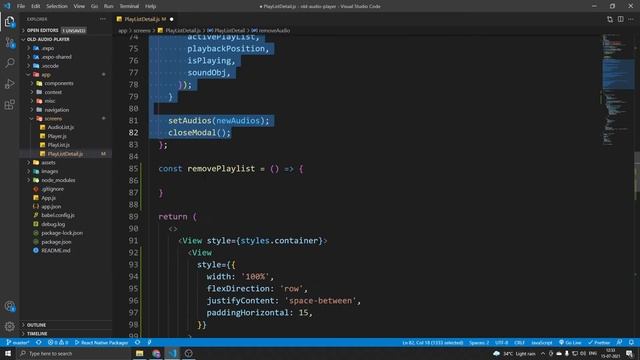Open the Run menu
This screenshot has height=360, width=640.
click(109, 6)
